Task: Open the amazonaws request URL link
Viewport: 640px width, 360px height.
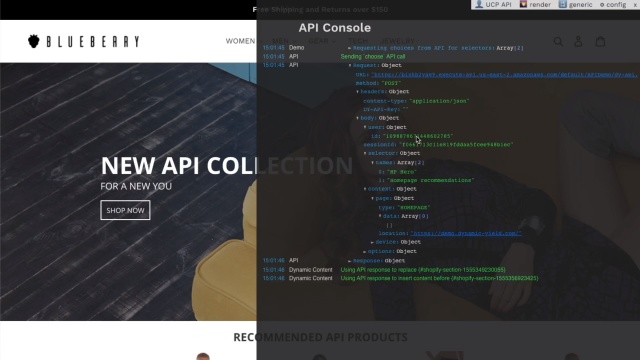Action: tap(504, 75)
